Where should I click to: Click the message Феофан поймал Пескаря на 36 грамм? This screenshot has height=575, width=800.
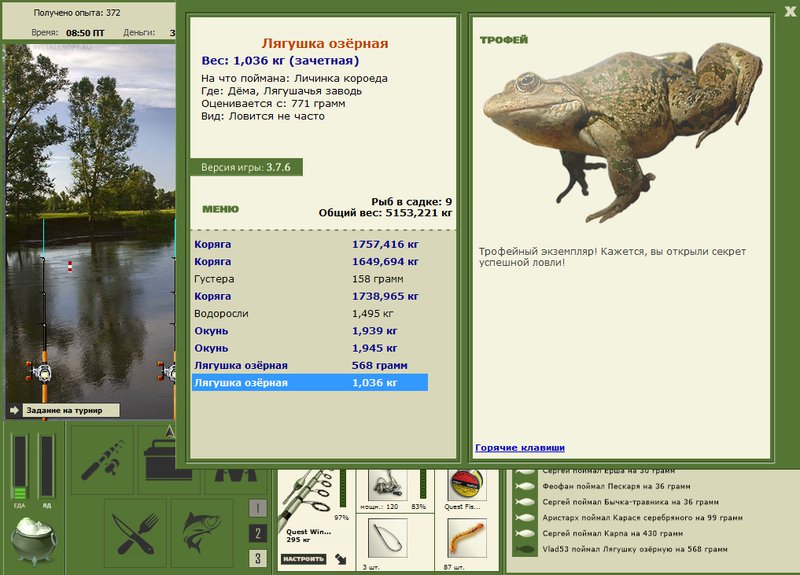[616, 486]
